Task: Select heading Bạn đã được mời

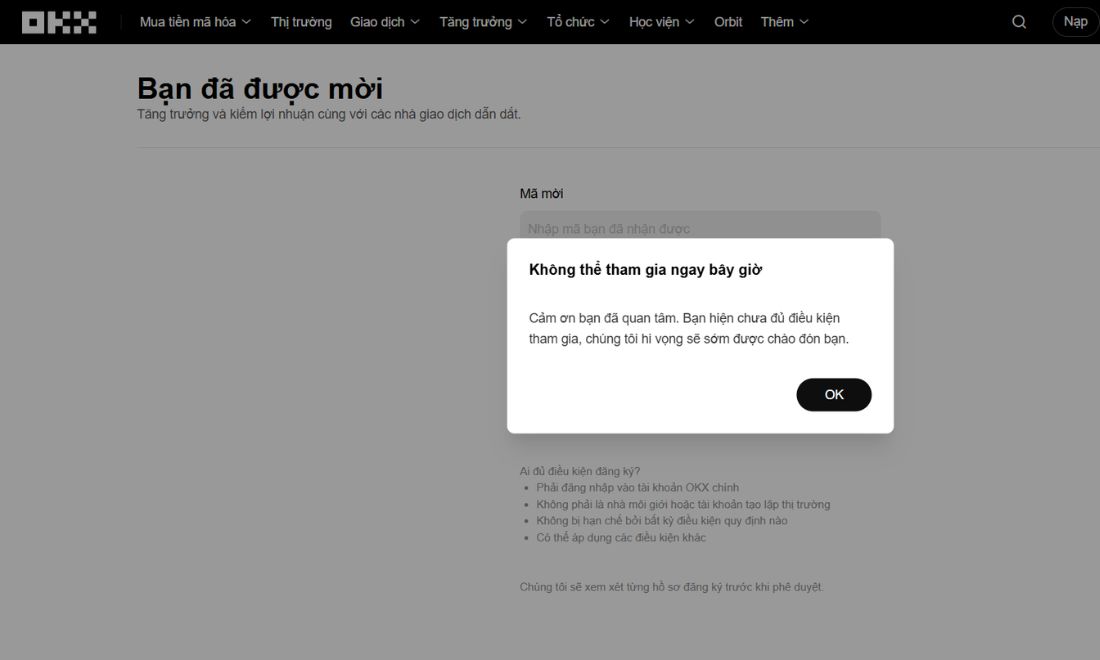Action: click(260, 89)
